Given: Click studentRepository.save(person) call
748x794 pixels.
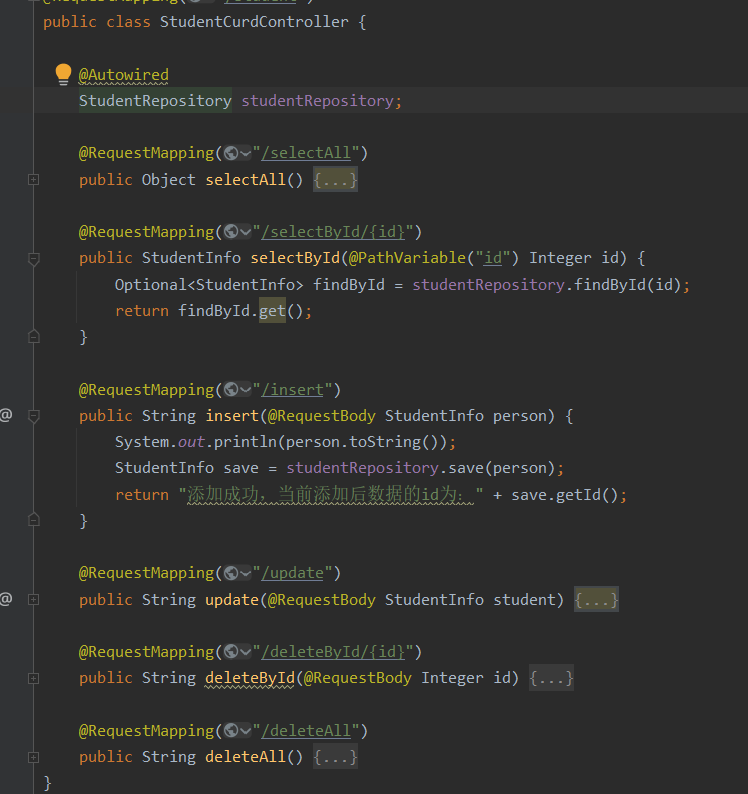Looking at the screenshot, I should pos(420,468).
